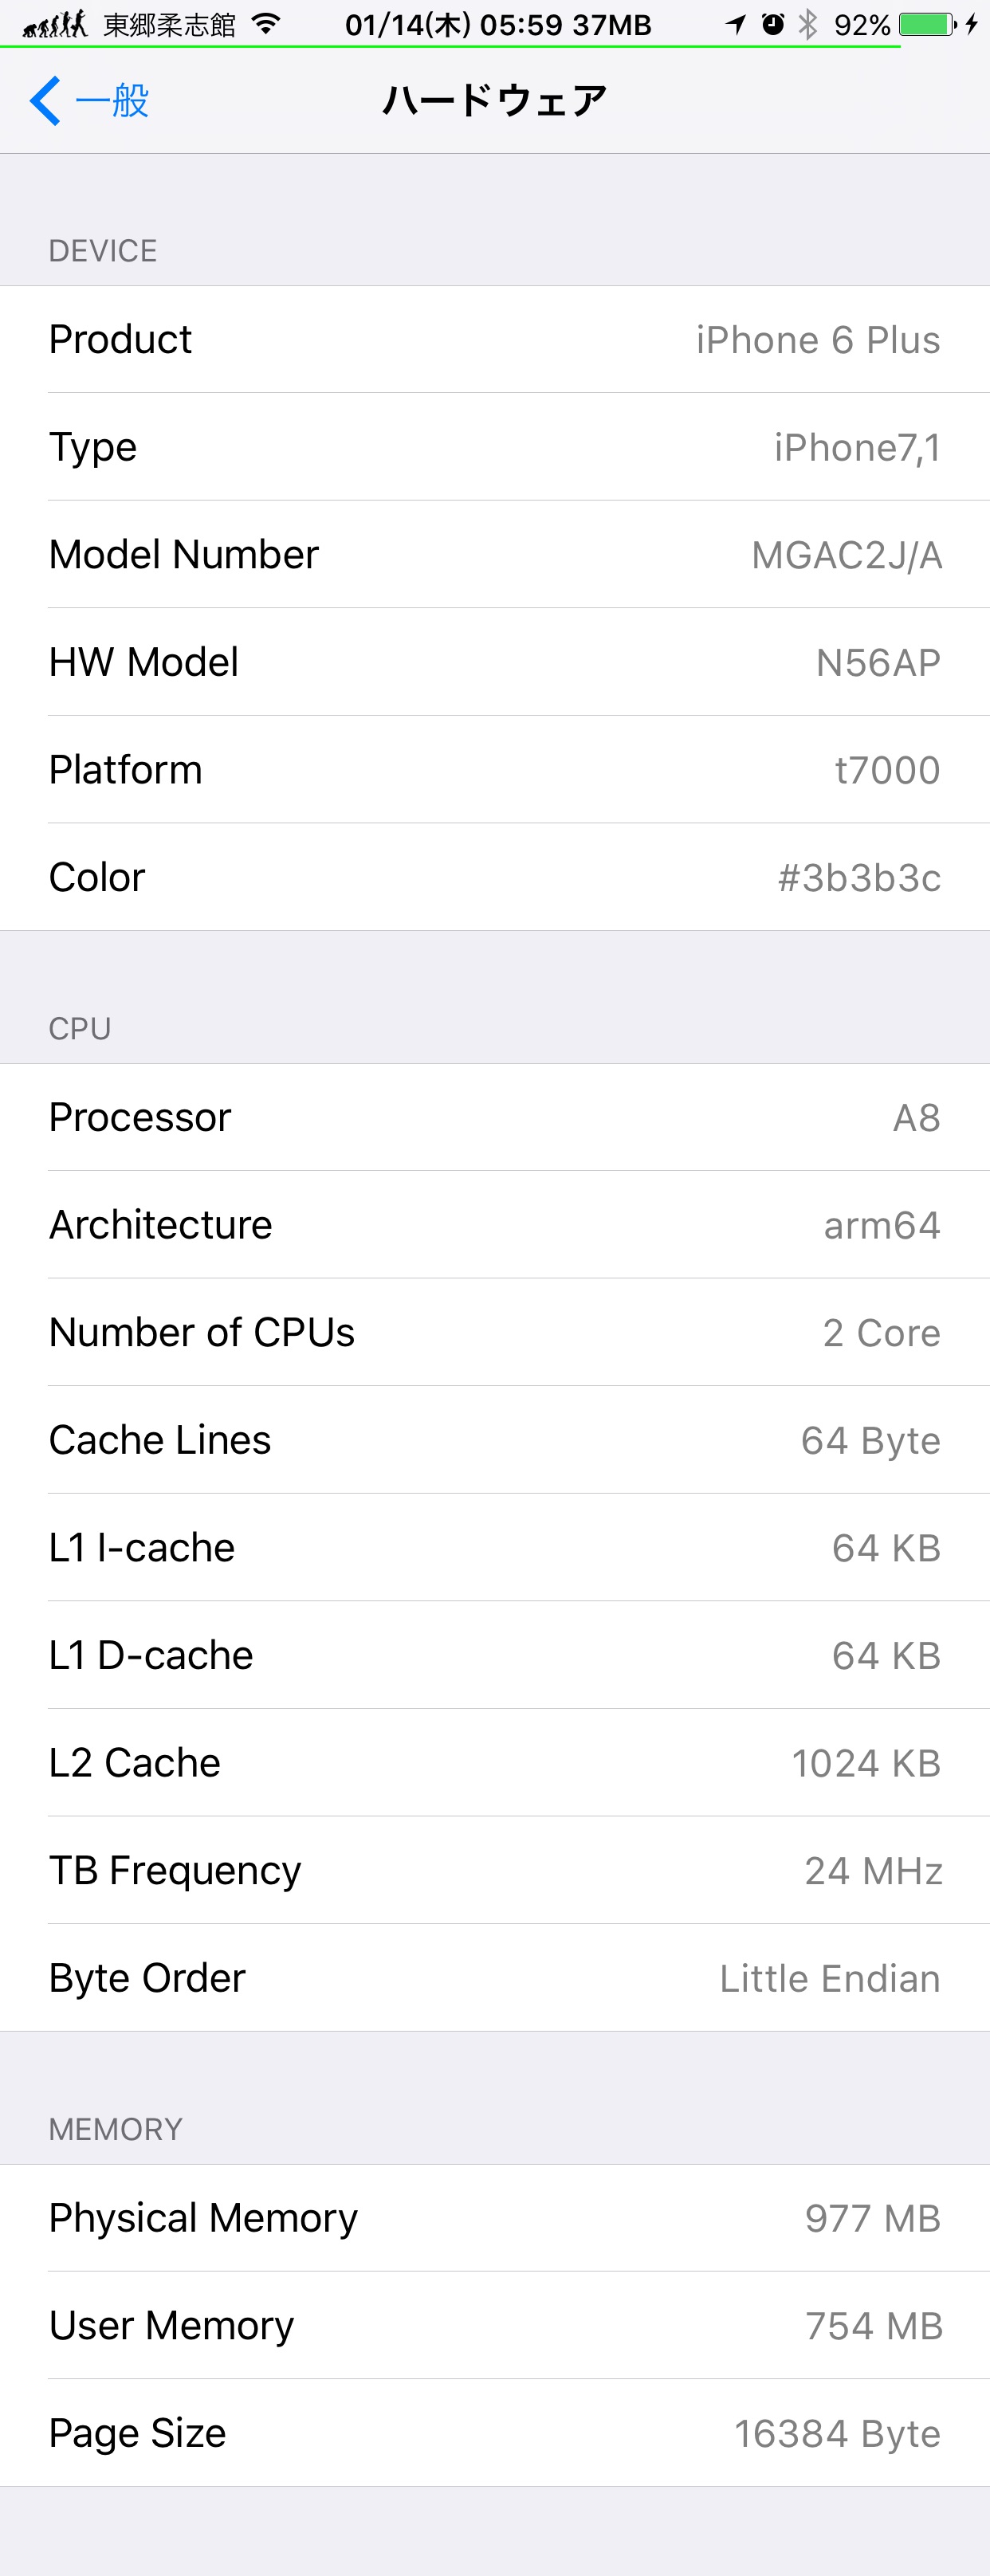Tap the alarm clock status icon
Image resolution: width=990 pixels, height=2576 pixels.
coord(772,24)
